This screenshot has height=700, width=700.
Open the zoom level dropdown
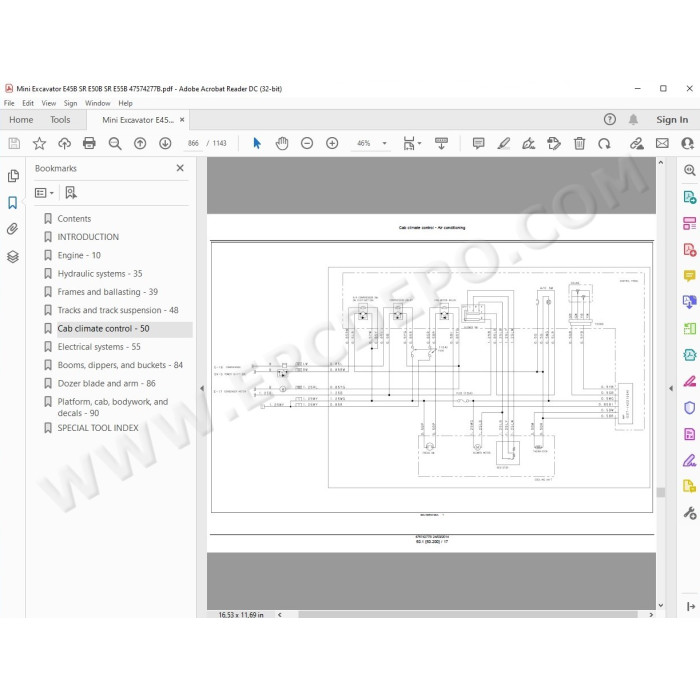(384, 143)
